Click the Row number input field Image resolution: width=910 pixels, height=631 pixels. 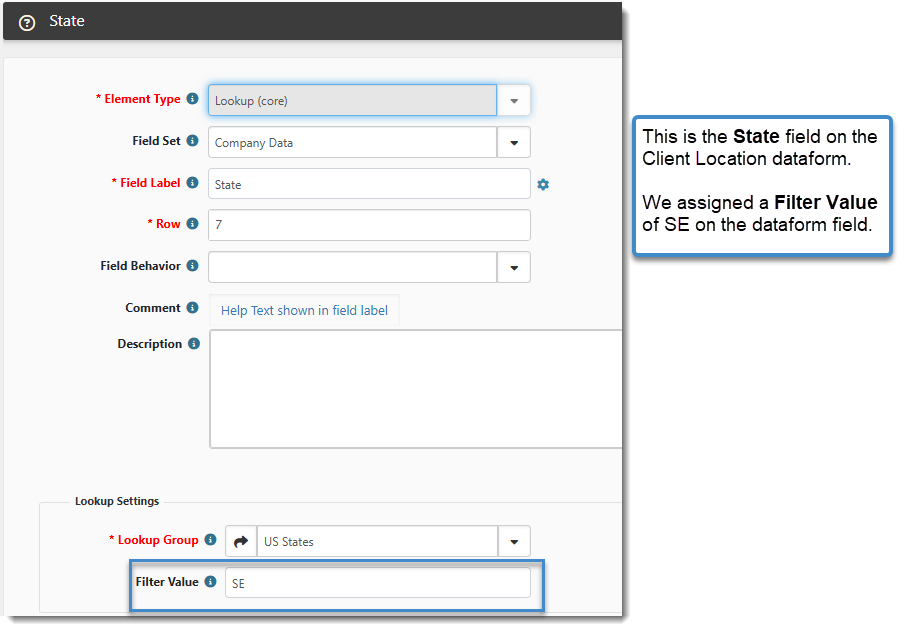pos(369,225)
